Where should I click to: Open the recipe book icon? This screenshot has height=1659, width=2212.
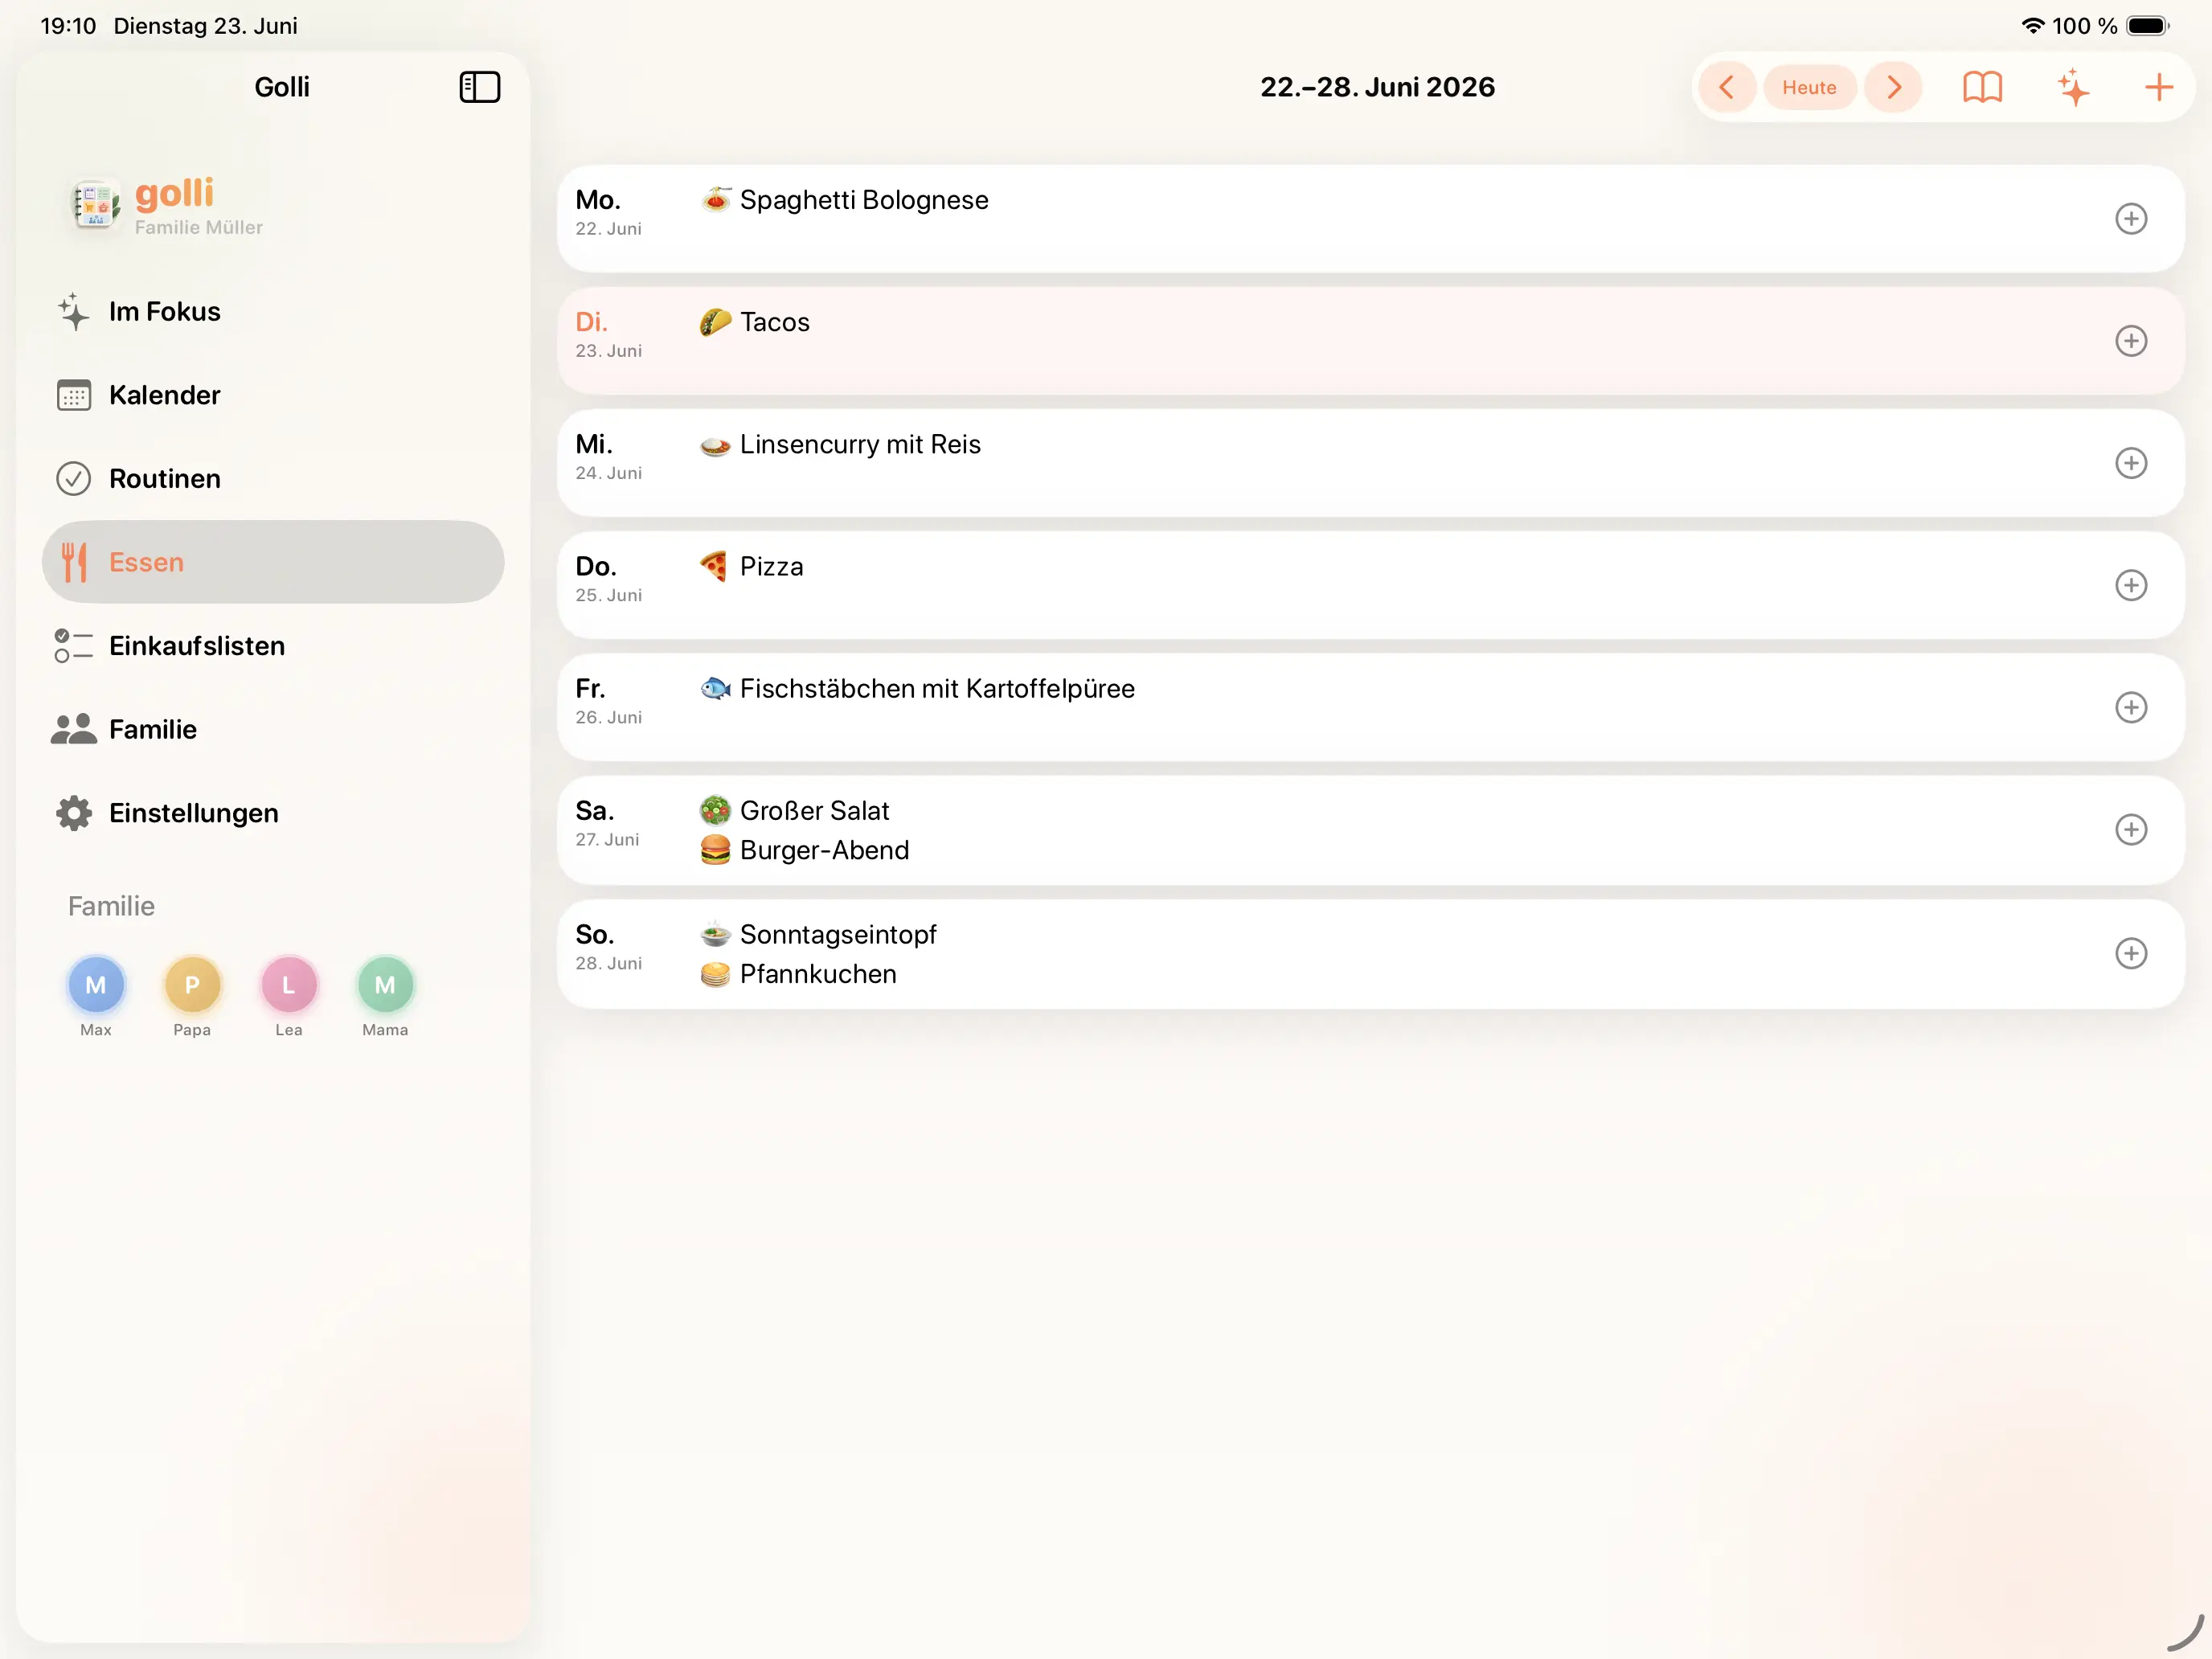[1981, 87]
